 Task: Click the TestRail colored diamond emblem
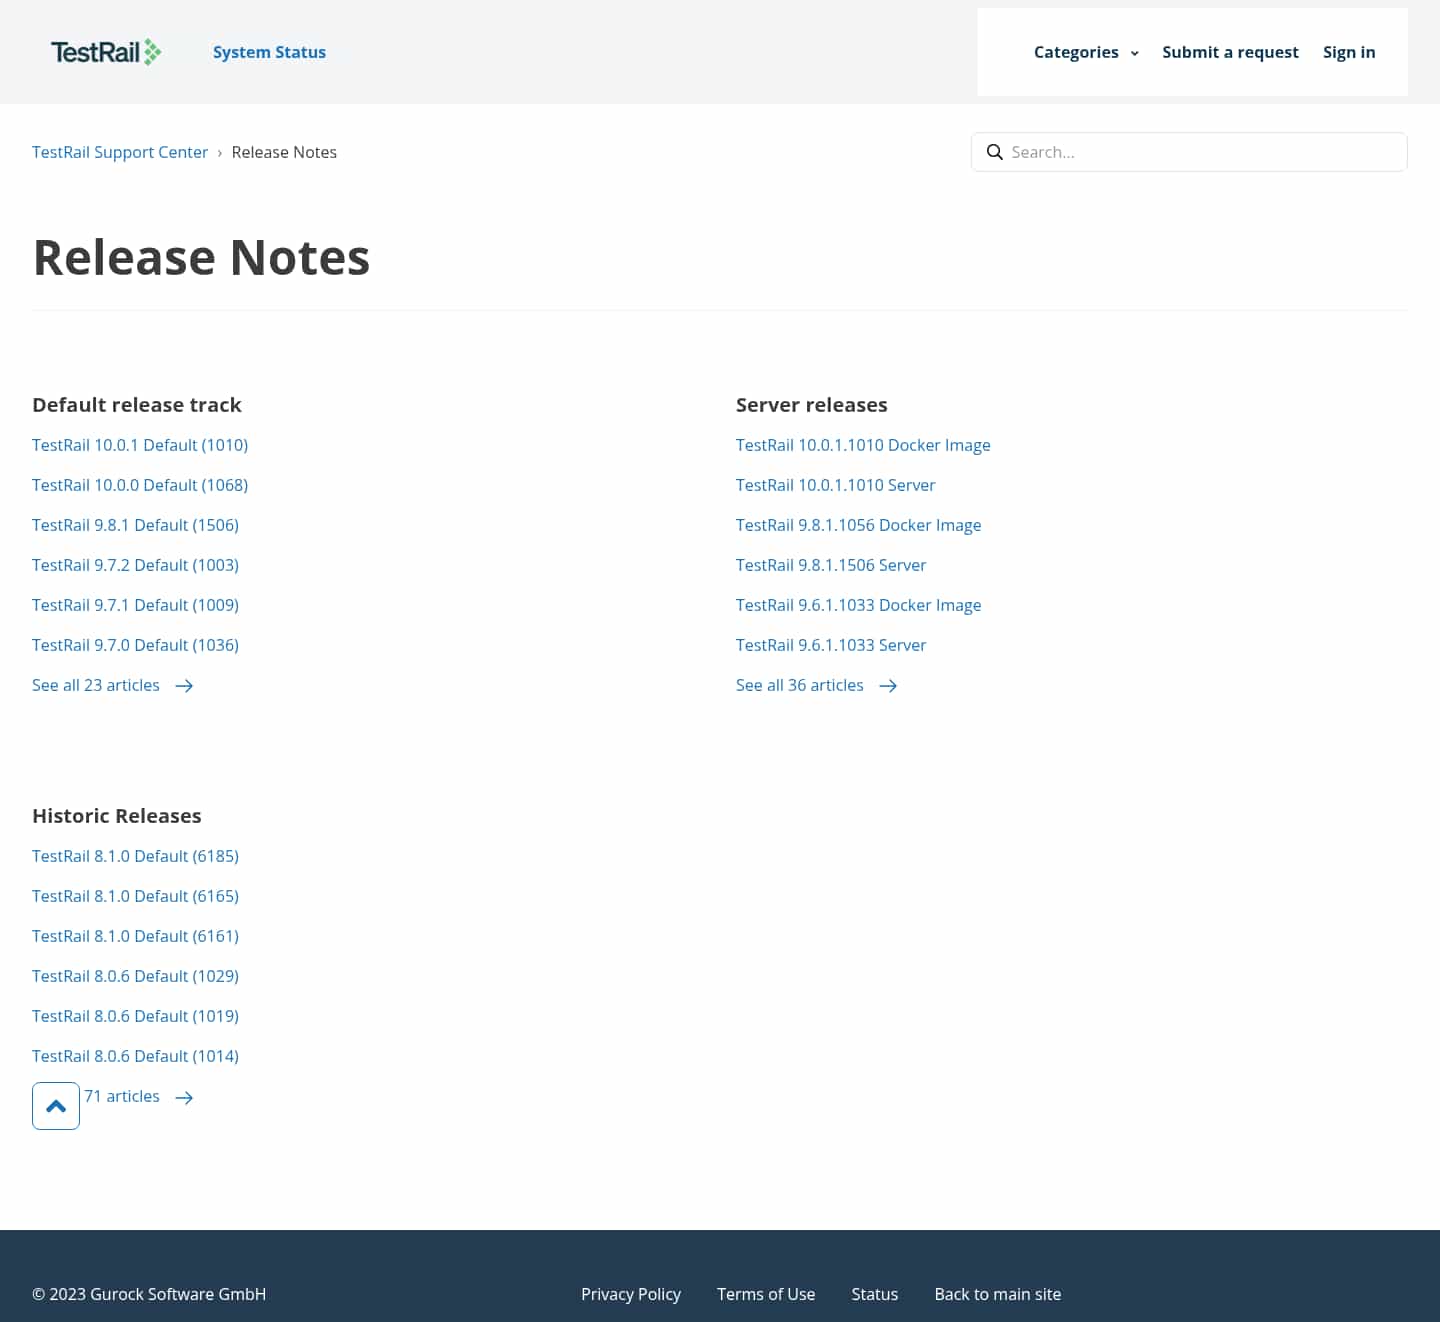151,51
